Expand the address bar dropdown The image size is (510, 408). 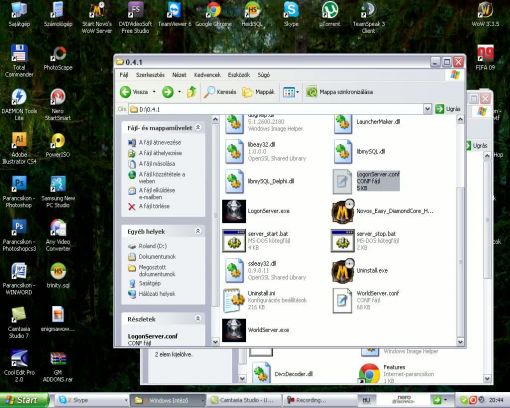point(427,109)
